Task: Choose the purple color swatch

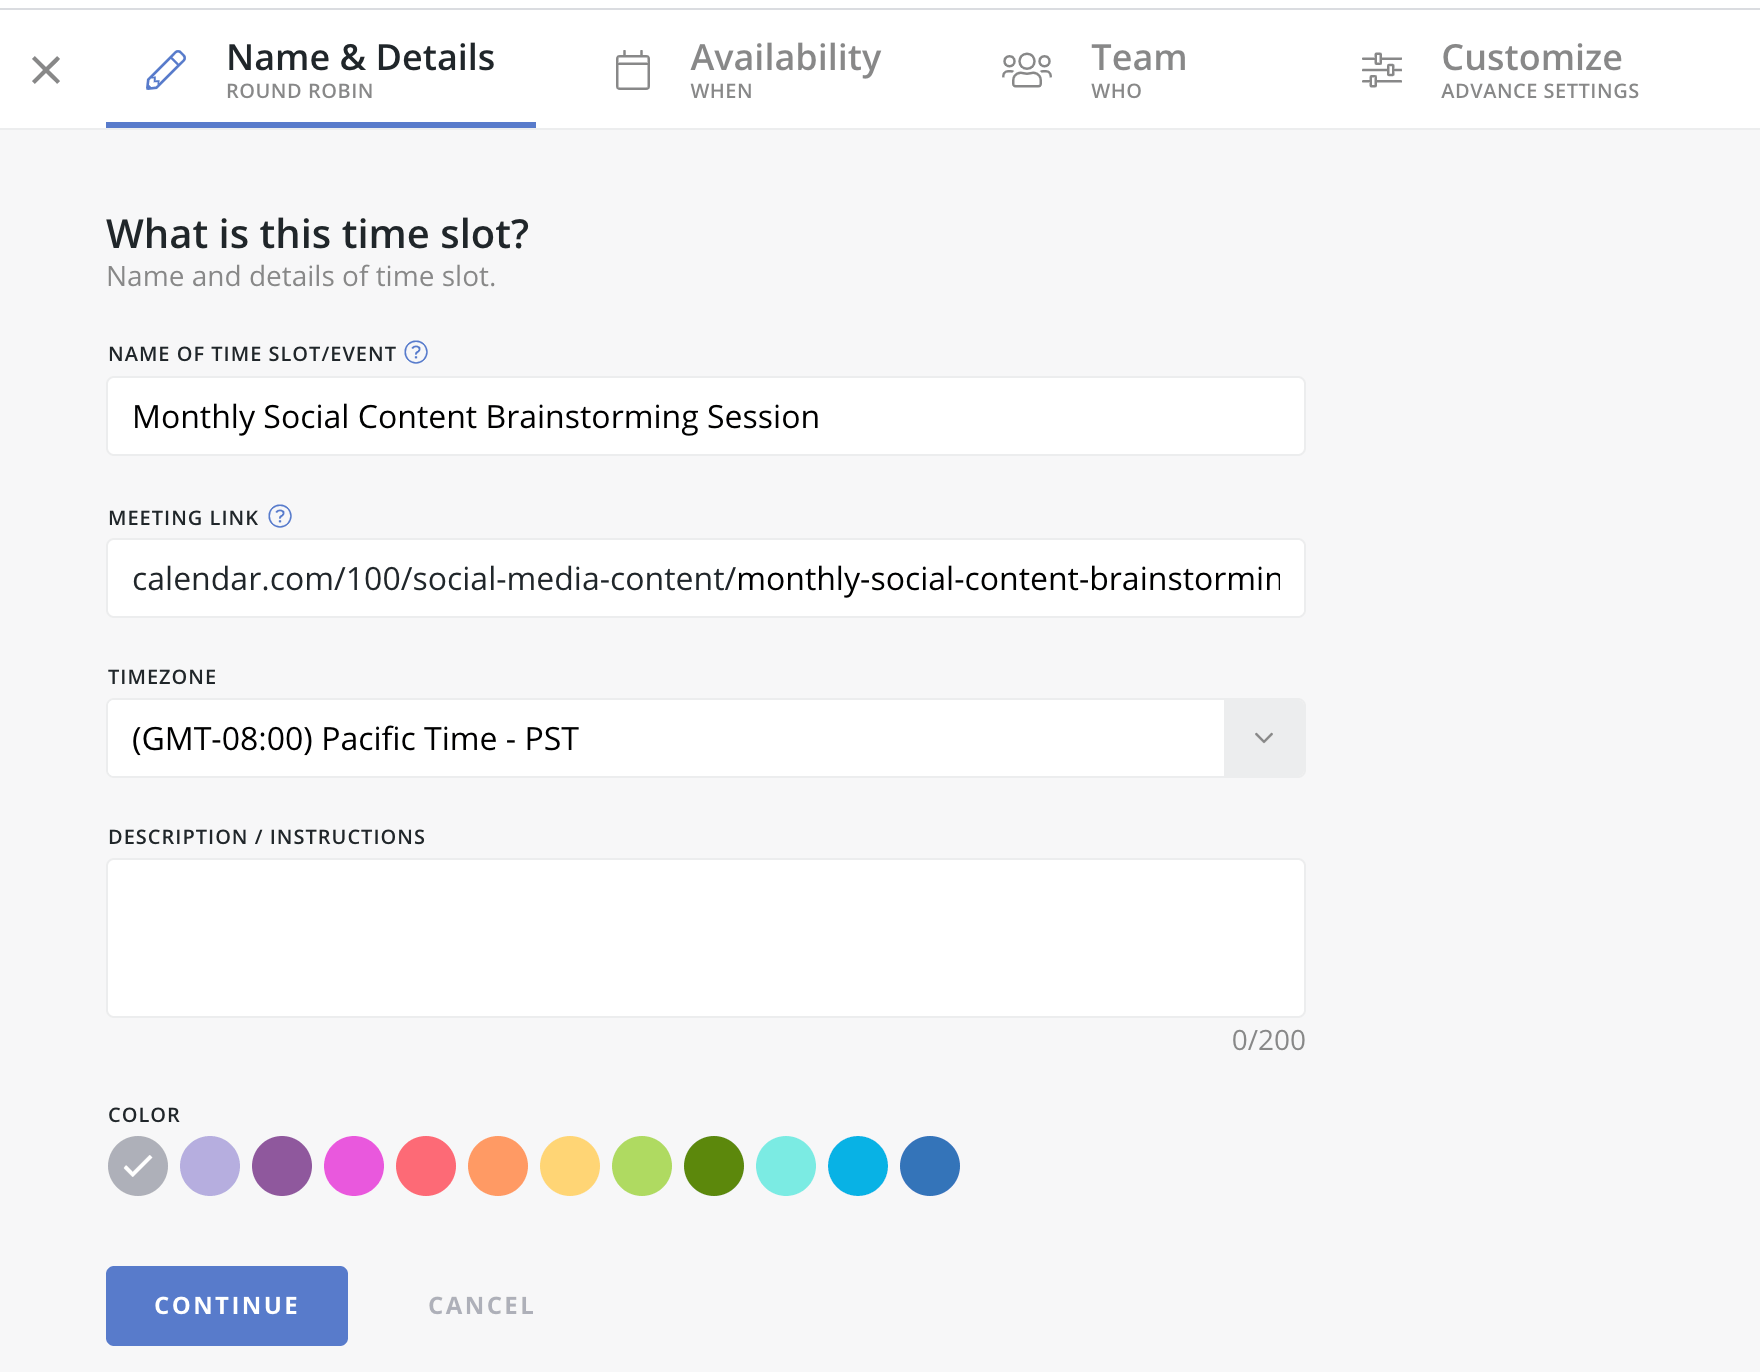Action: click(282, 1166)
